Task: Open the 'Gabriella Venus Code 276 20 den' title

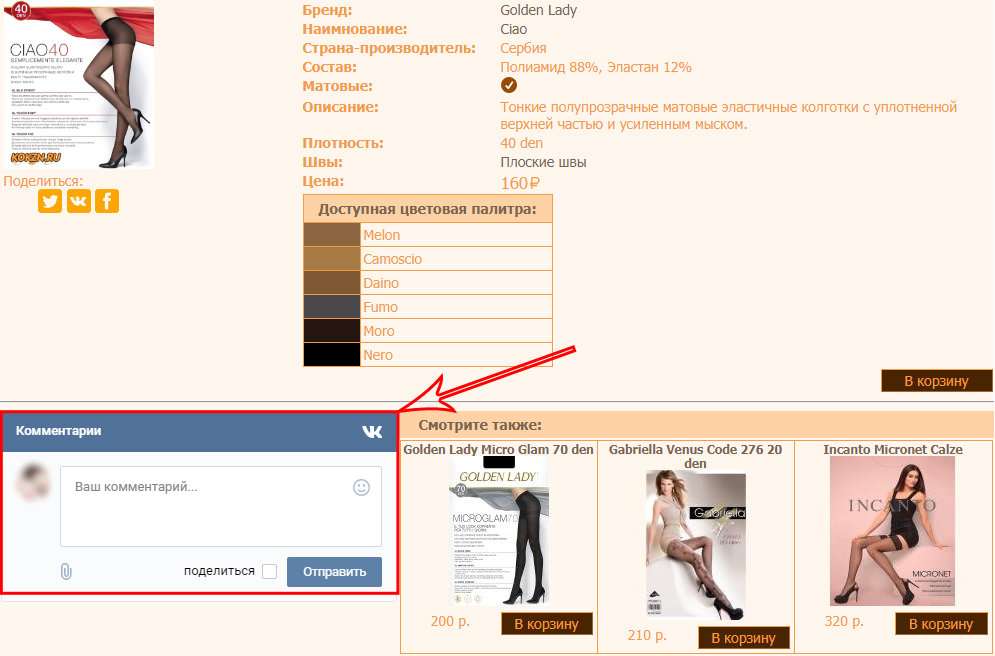Action: click(x=695, y=456)
